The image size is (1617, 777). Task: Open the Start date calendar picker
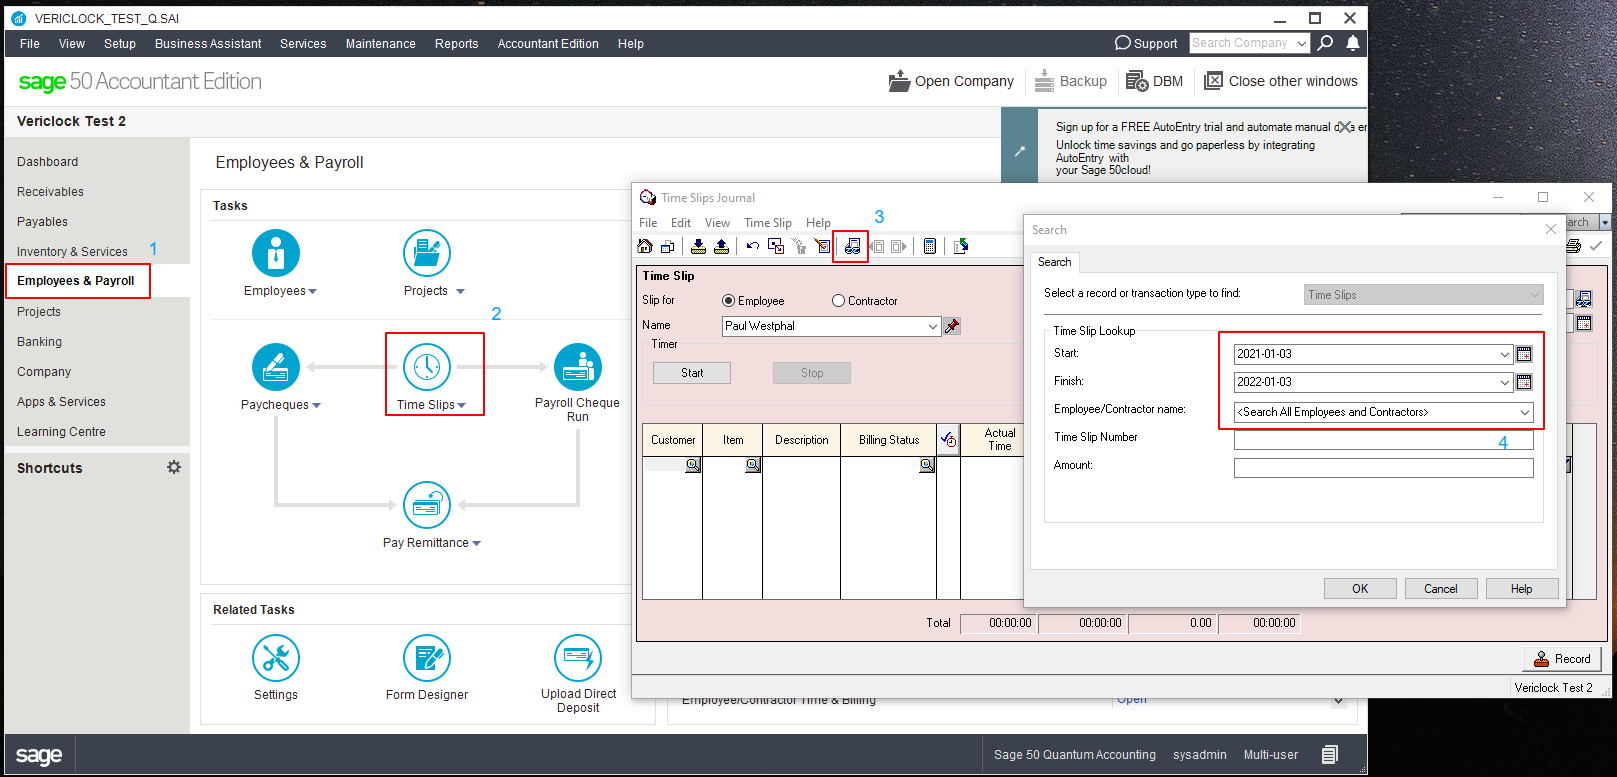point(1524,354)
